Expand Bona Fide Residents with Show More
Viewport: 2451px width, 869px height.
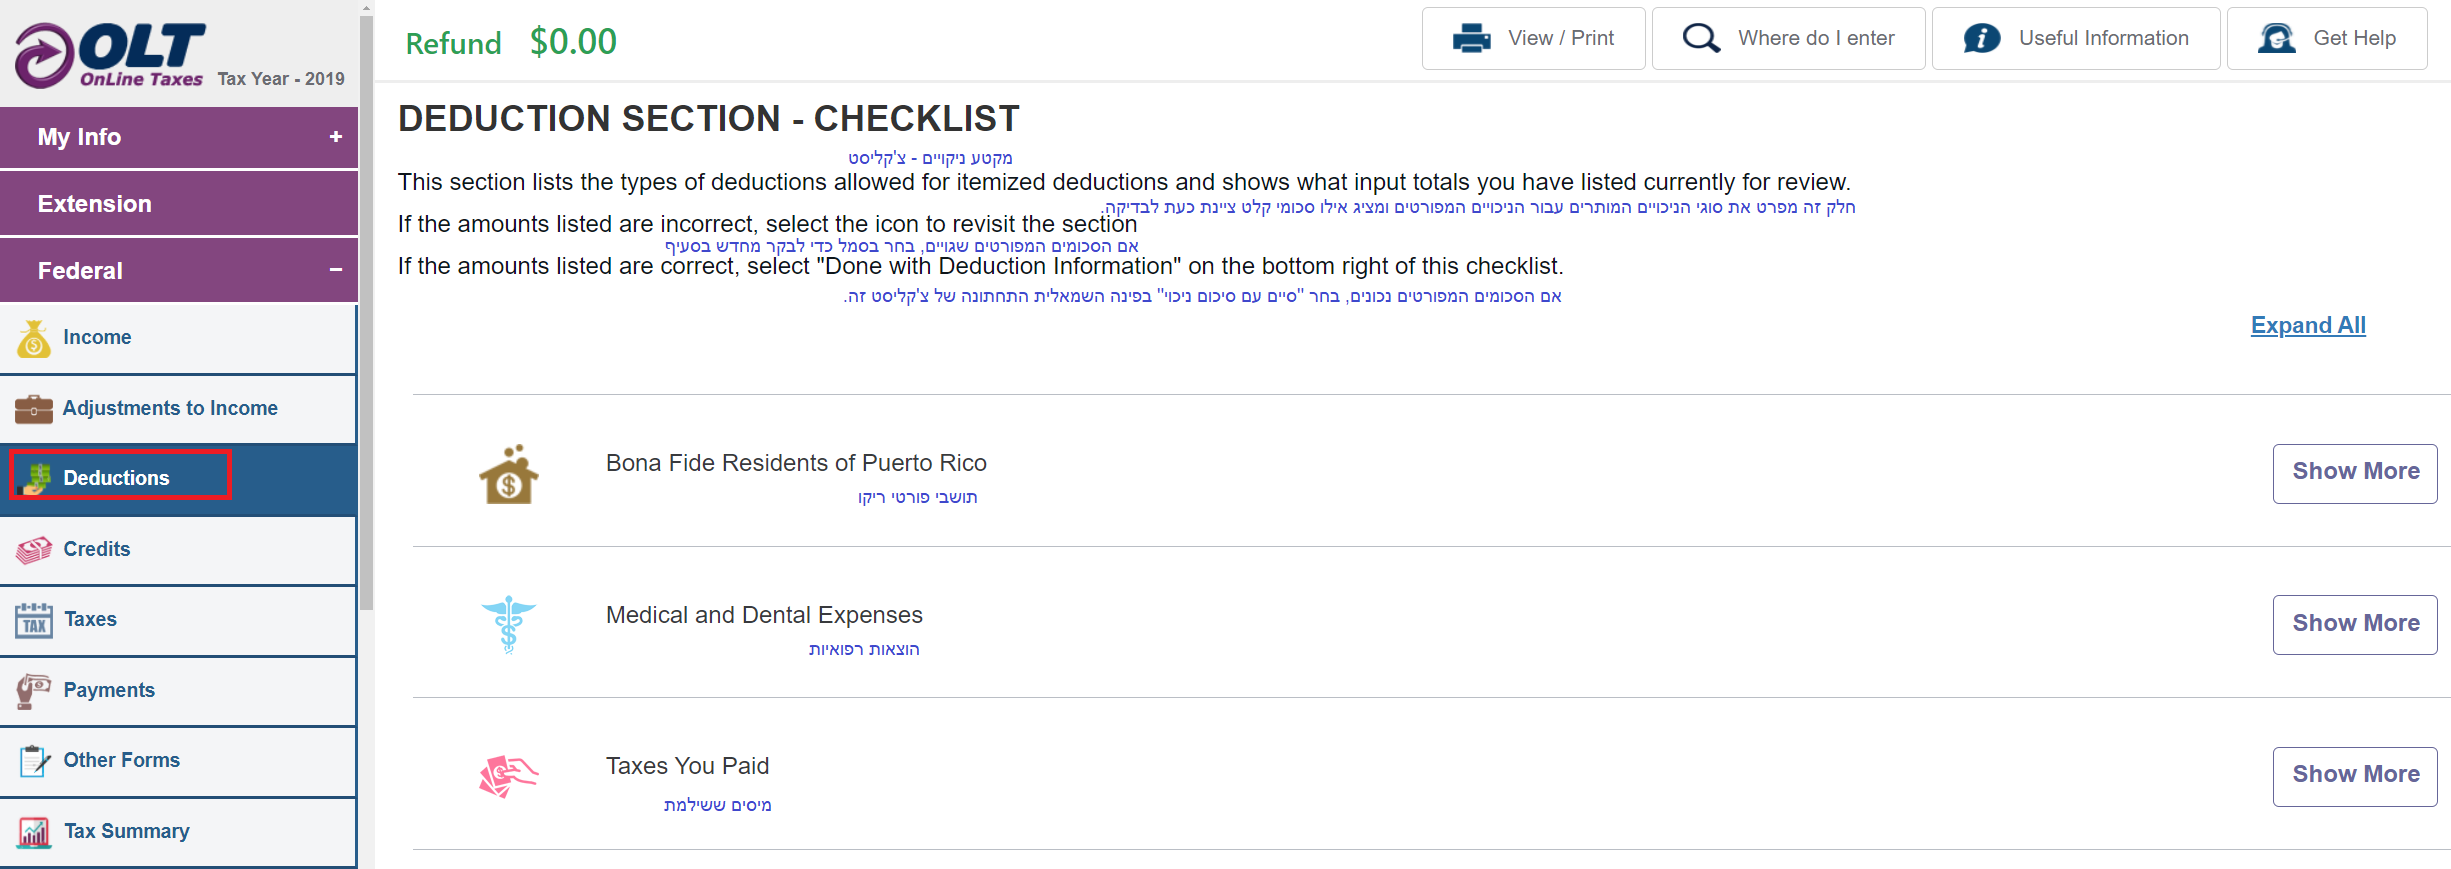[2355, 473]
